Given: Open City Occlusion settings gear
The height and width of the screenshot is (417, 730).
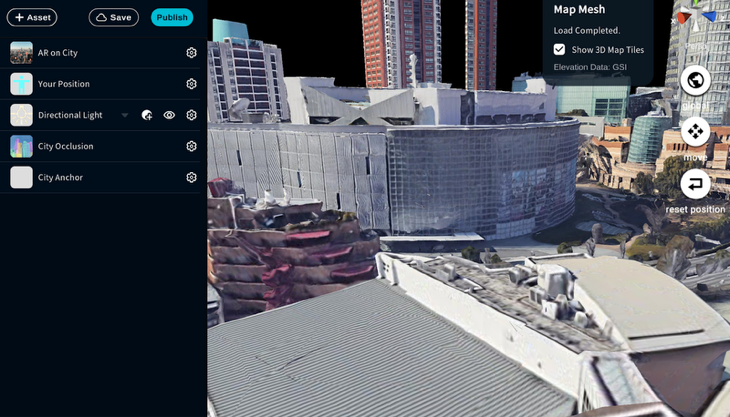Looking at the screenshot, I should click(x=191, y=146).
